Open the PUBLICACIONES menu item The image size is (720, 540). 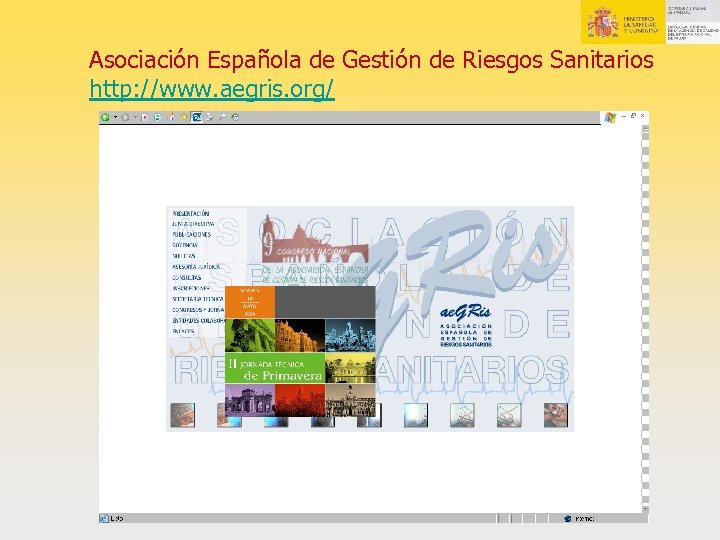191,235
